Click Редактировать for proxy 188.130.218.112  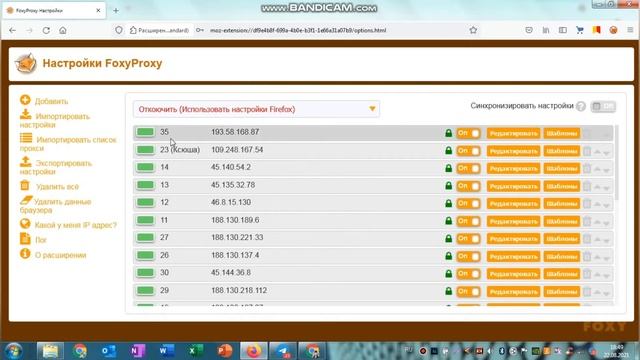coord(513,291)
